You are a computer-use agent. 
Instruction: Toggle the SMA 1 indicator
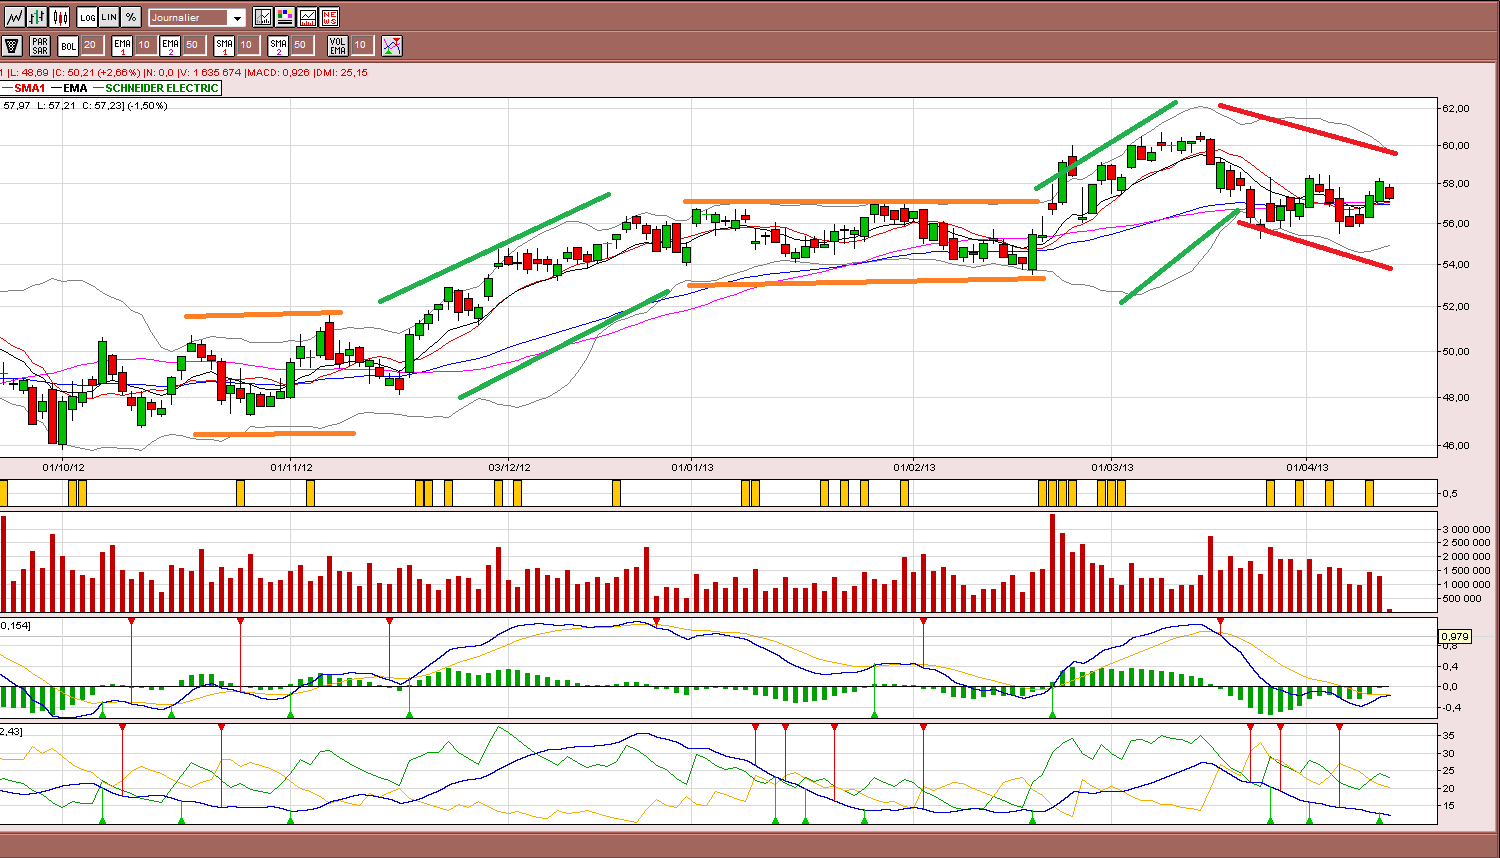[x=224, y=46]
